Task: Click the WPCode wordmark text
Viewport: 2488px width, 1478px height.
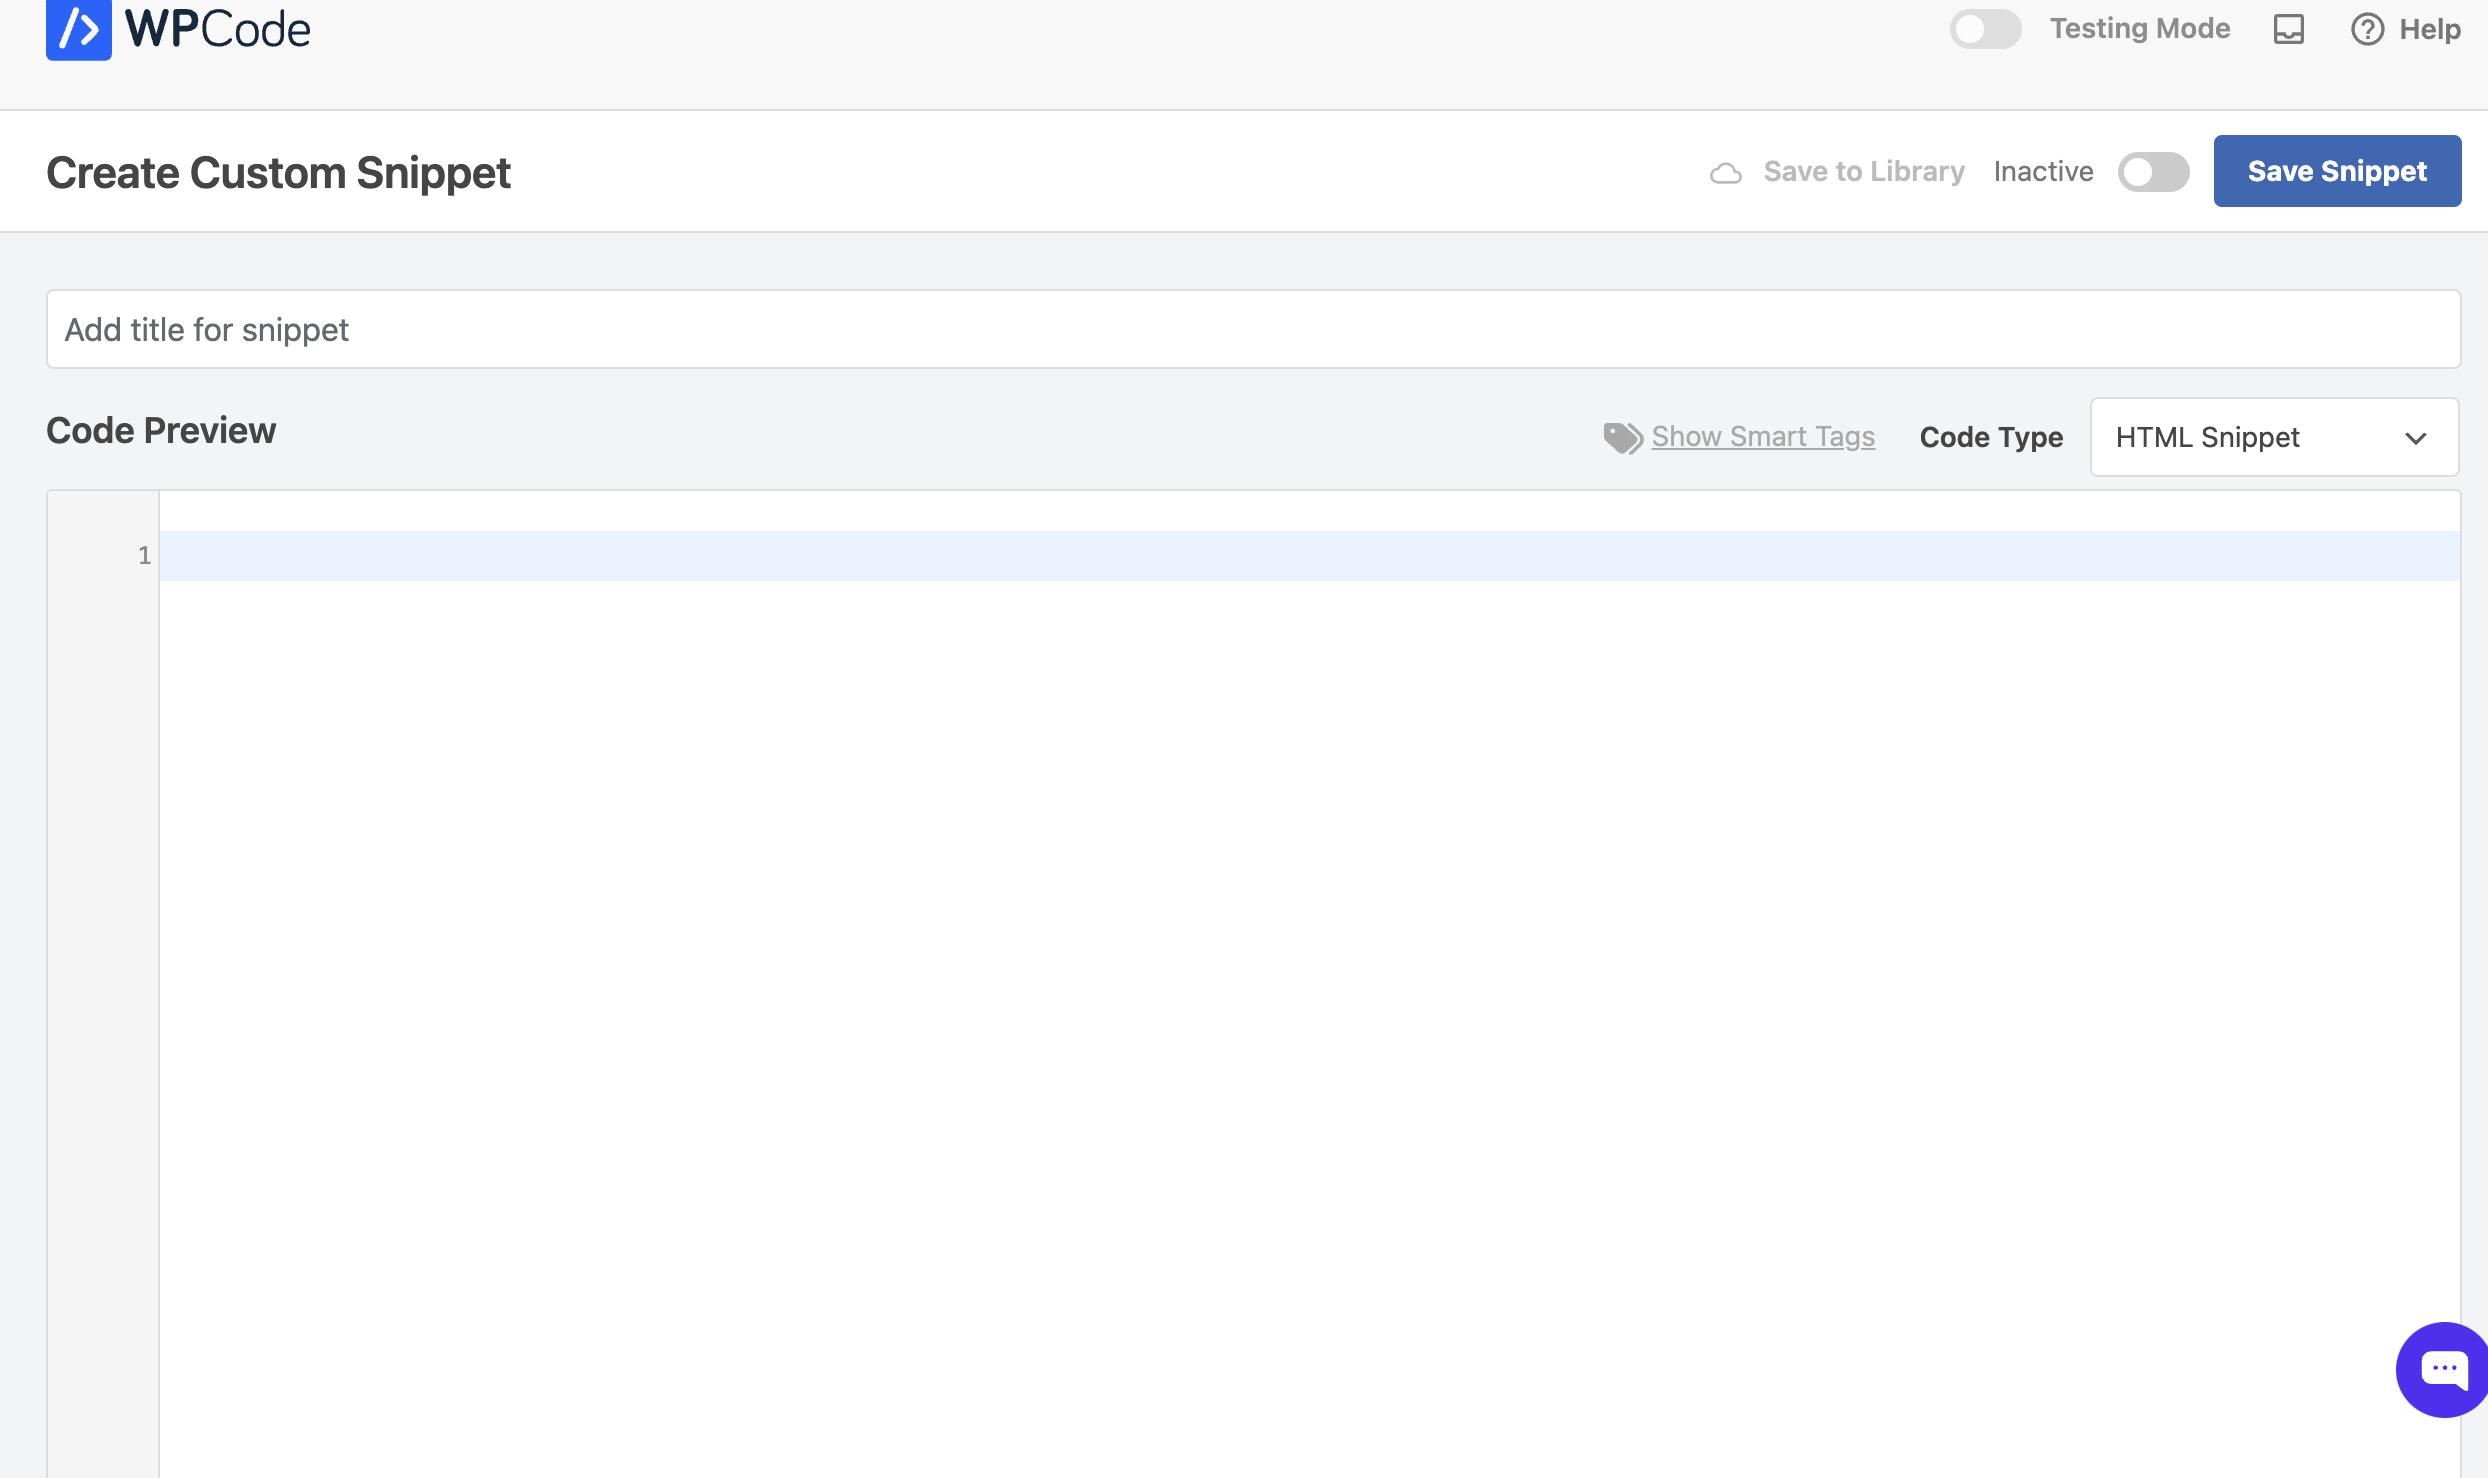Action: click(217, 29)
